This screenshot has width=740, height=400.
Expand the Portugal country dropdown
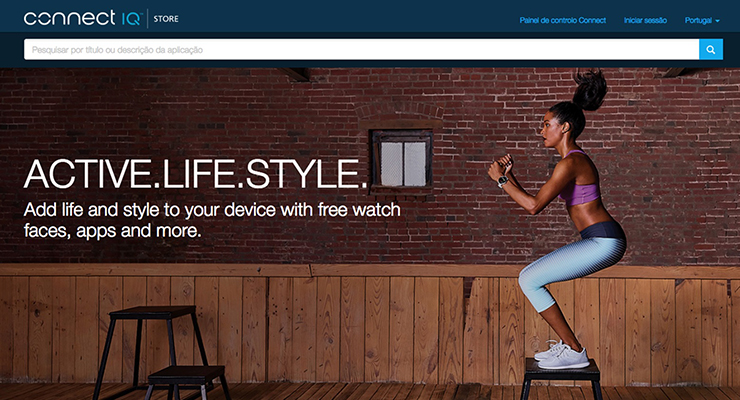pos(702,20)
